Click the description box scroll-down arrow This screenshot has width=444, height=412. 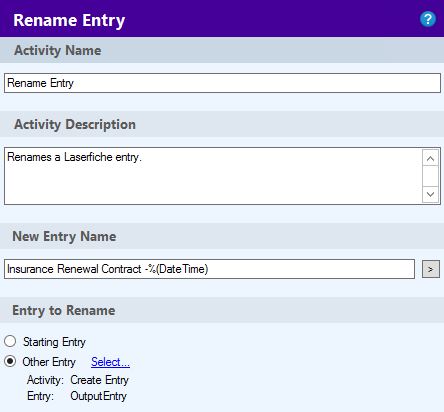[430, 194]
